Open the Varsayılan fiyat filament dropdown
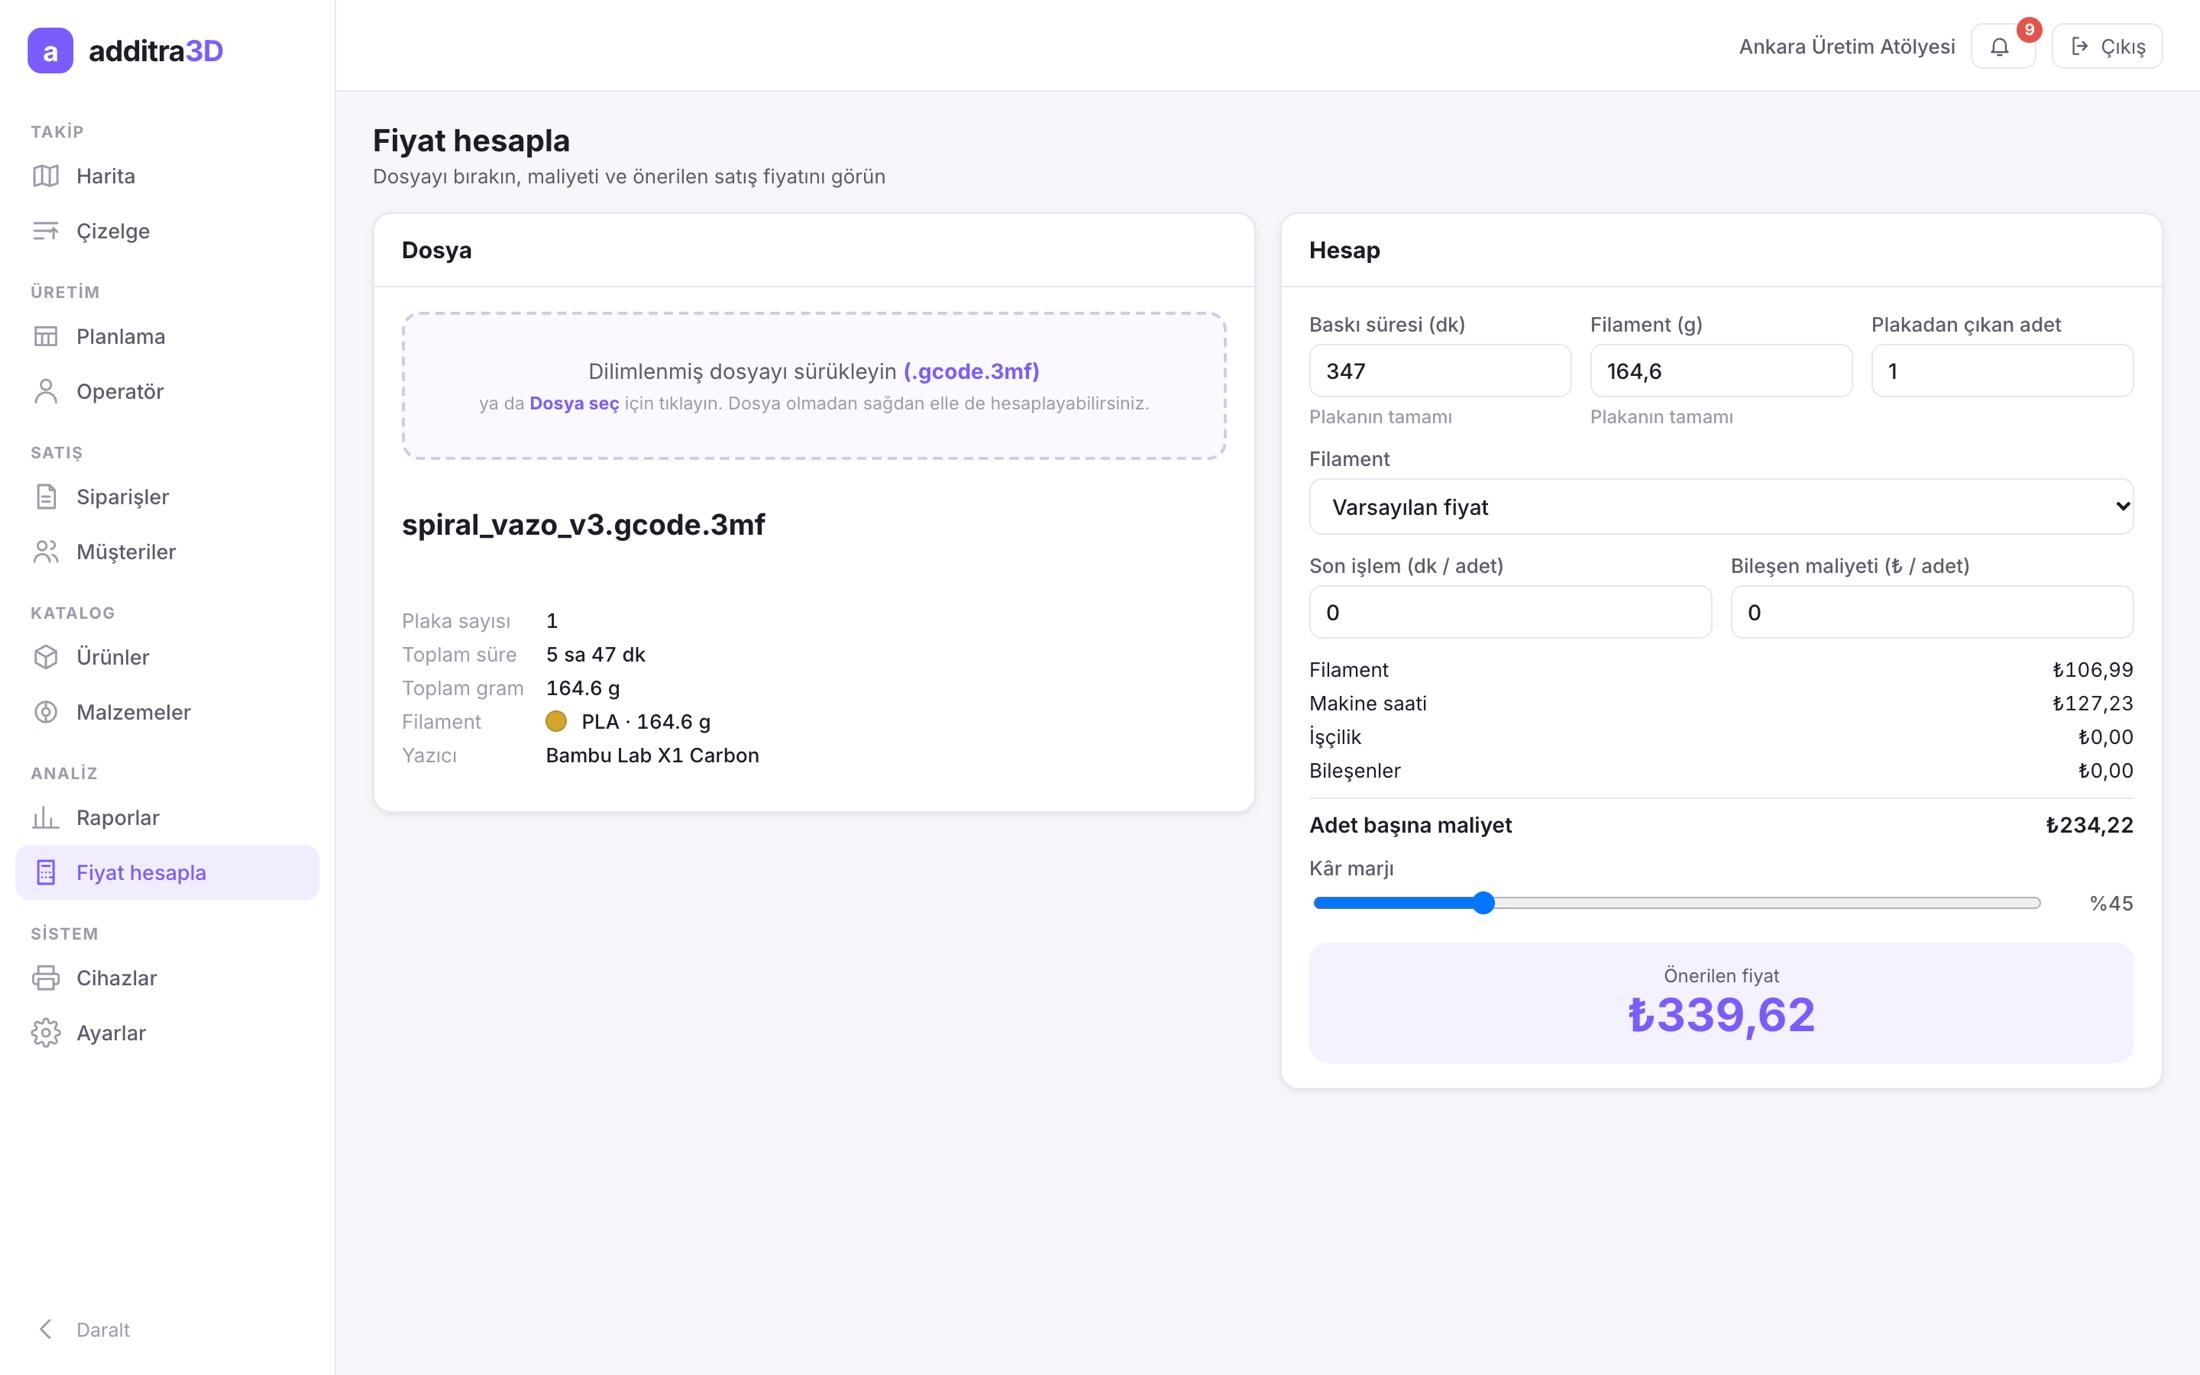 tap(1721, 507)
